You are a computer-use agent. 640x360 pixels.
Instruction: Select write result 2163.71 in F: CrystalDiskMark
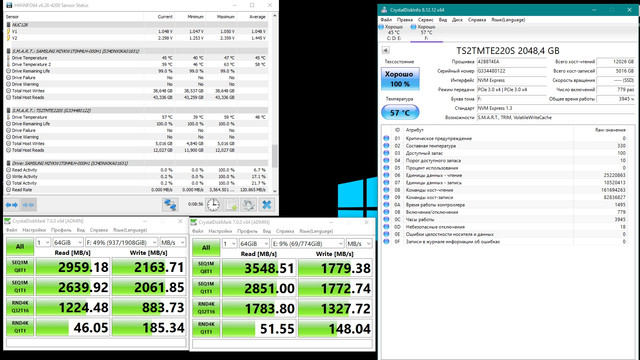click(149, 267)
